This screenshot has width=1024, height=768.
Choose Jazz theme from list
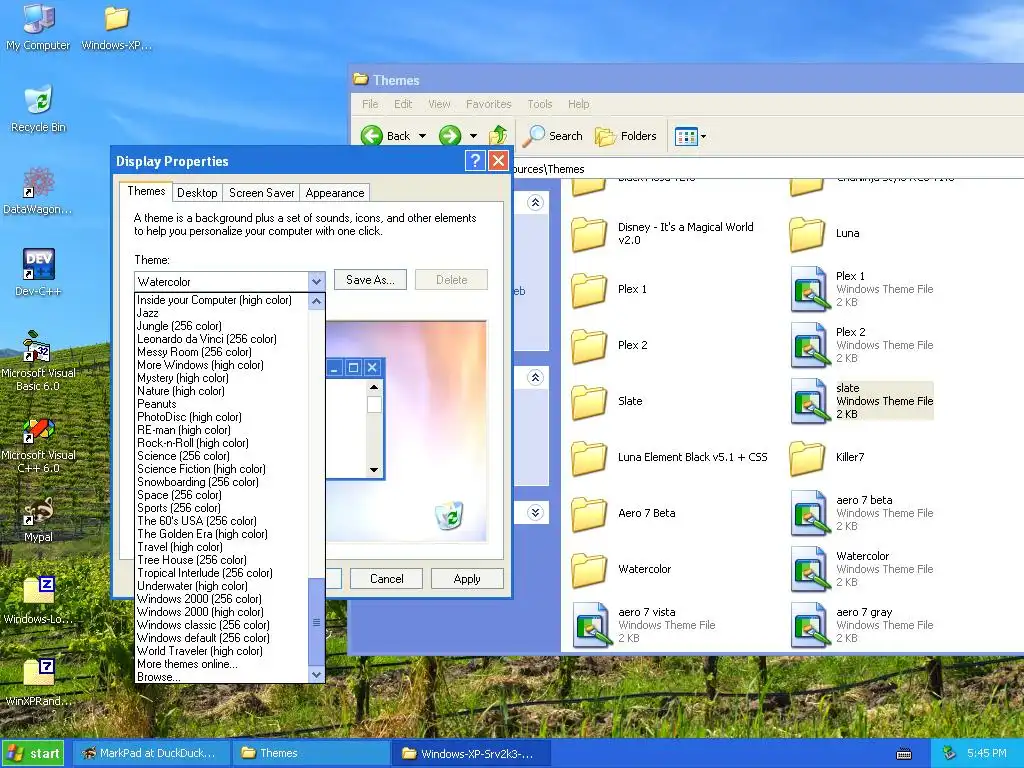point(221,313)
